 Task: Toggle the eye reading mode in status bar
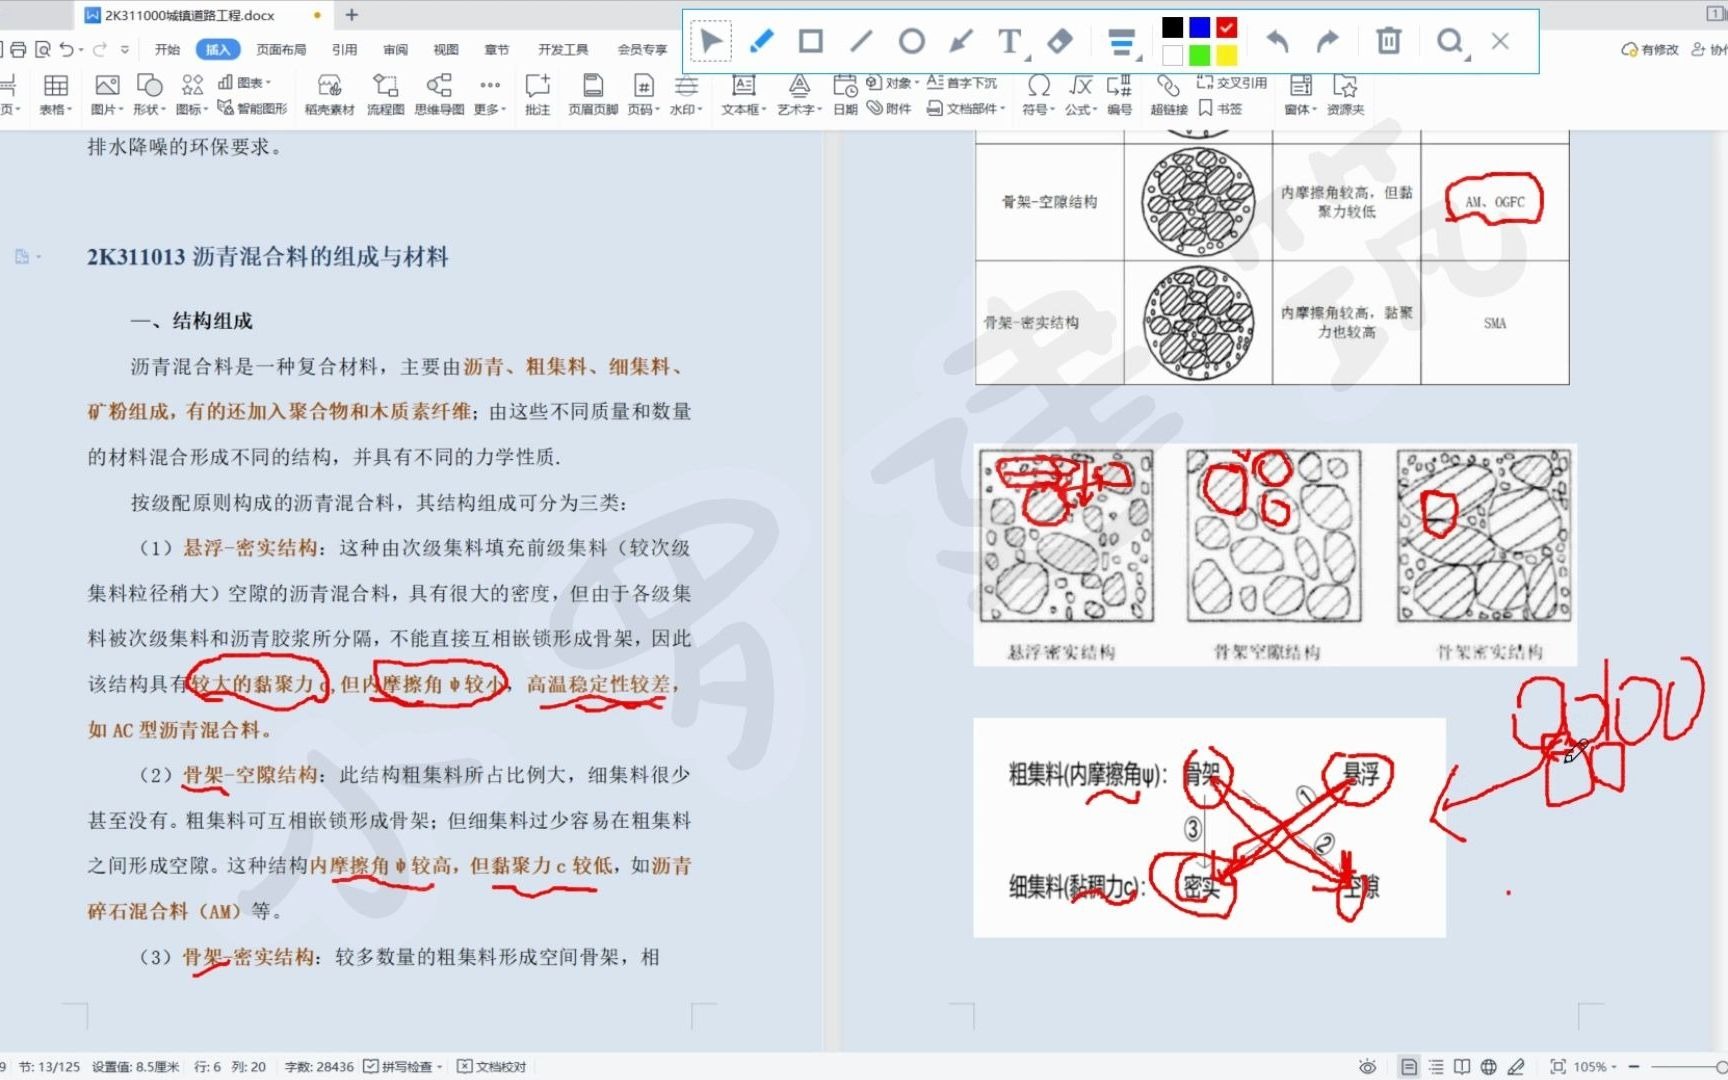click(1368, 1066)
